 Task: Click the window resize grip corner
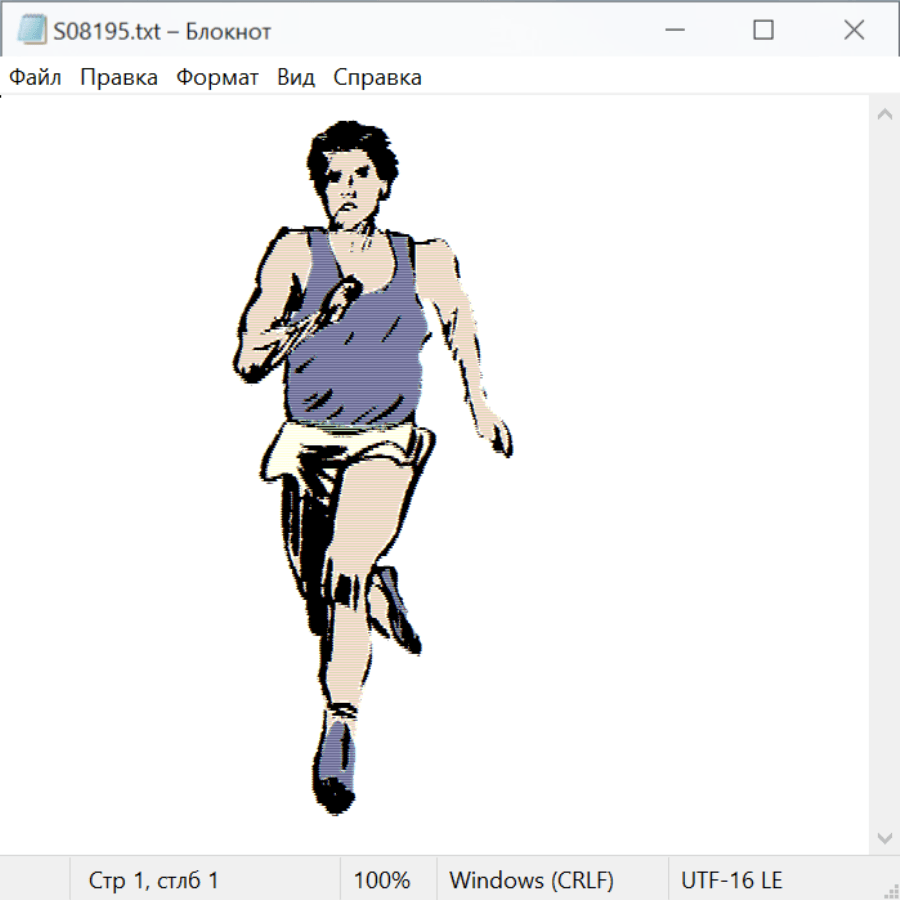click(891, 891)
